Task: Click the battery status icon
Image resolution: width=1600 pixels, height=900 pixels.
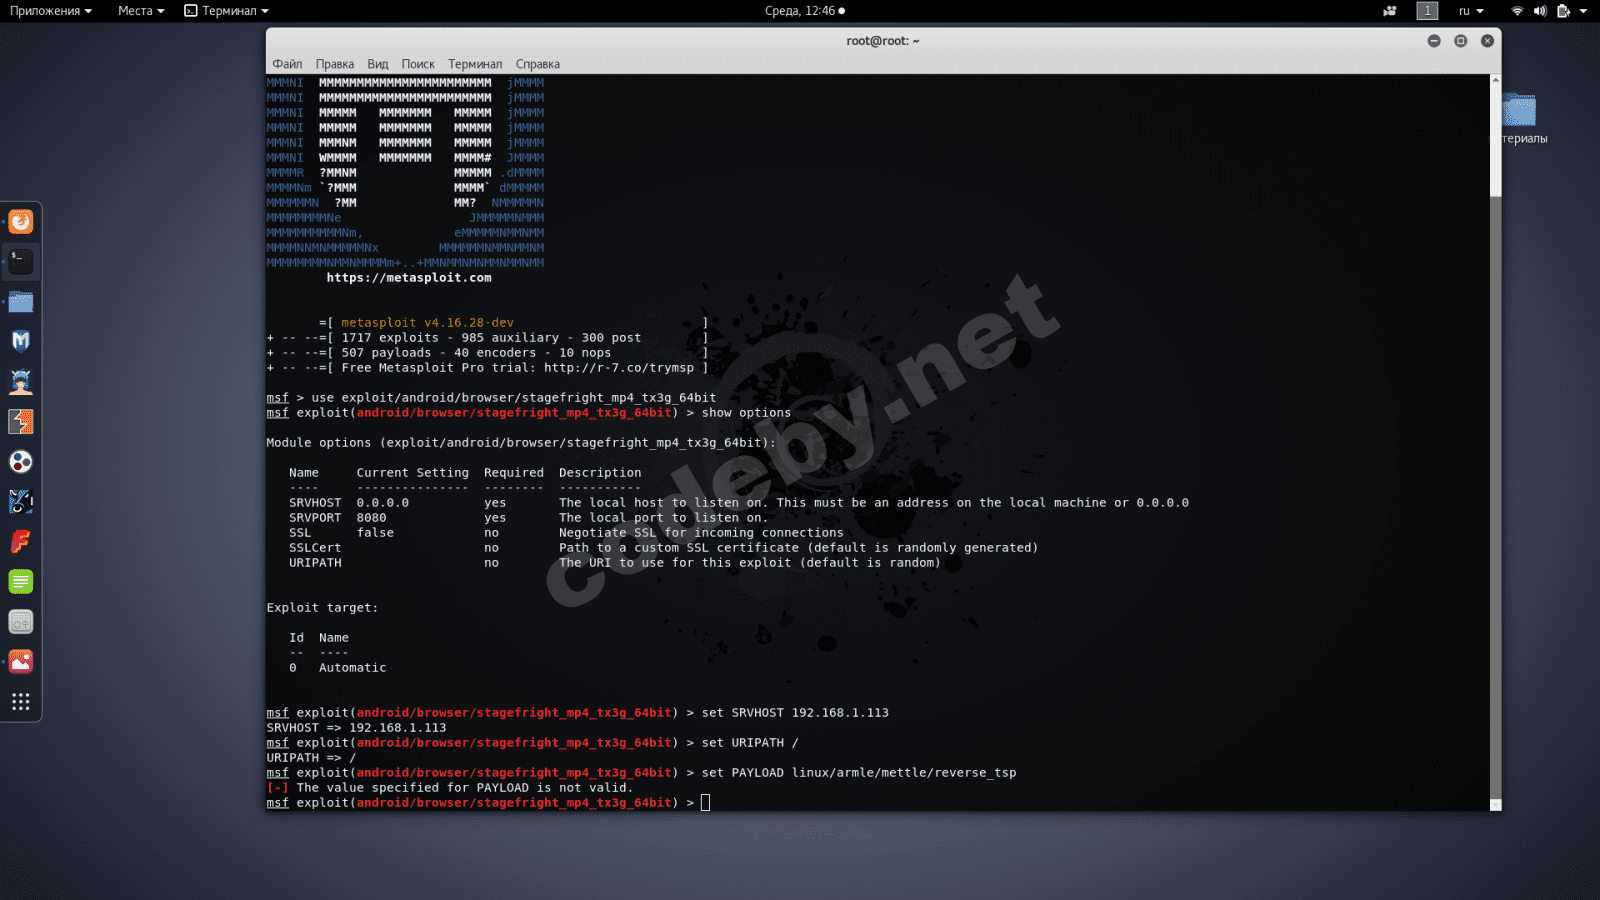Action: tap(1563, 11)
